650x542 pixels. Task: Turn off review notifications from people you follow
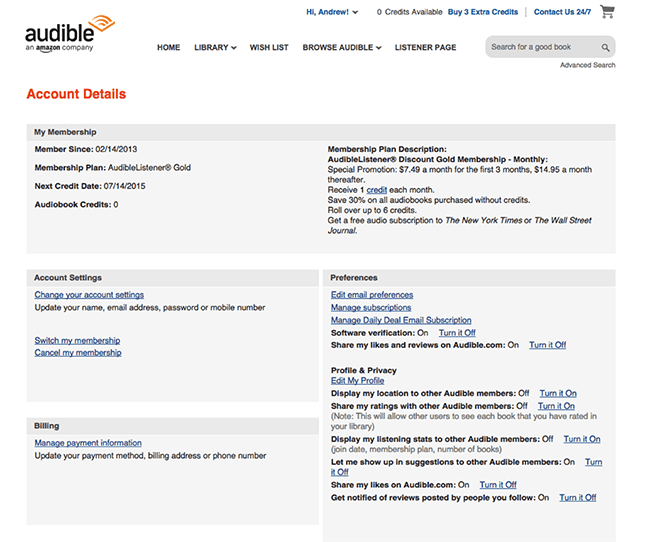578,498
